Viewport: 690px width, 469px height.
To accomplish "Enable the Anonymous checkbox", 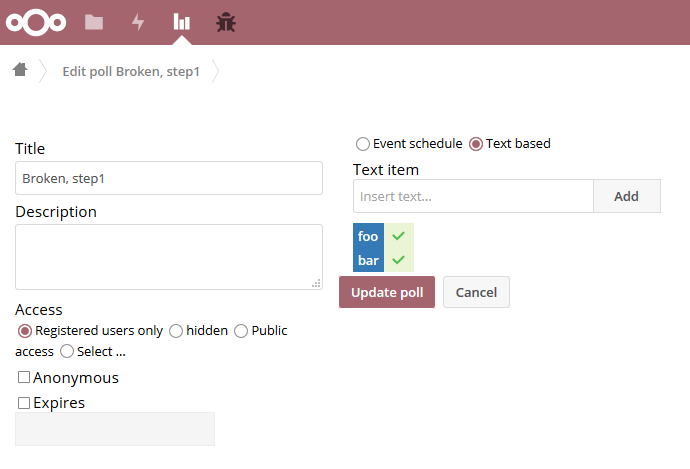I will pos(24,377).
